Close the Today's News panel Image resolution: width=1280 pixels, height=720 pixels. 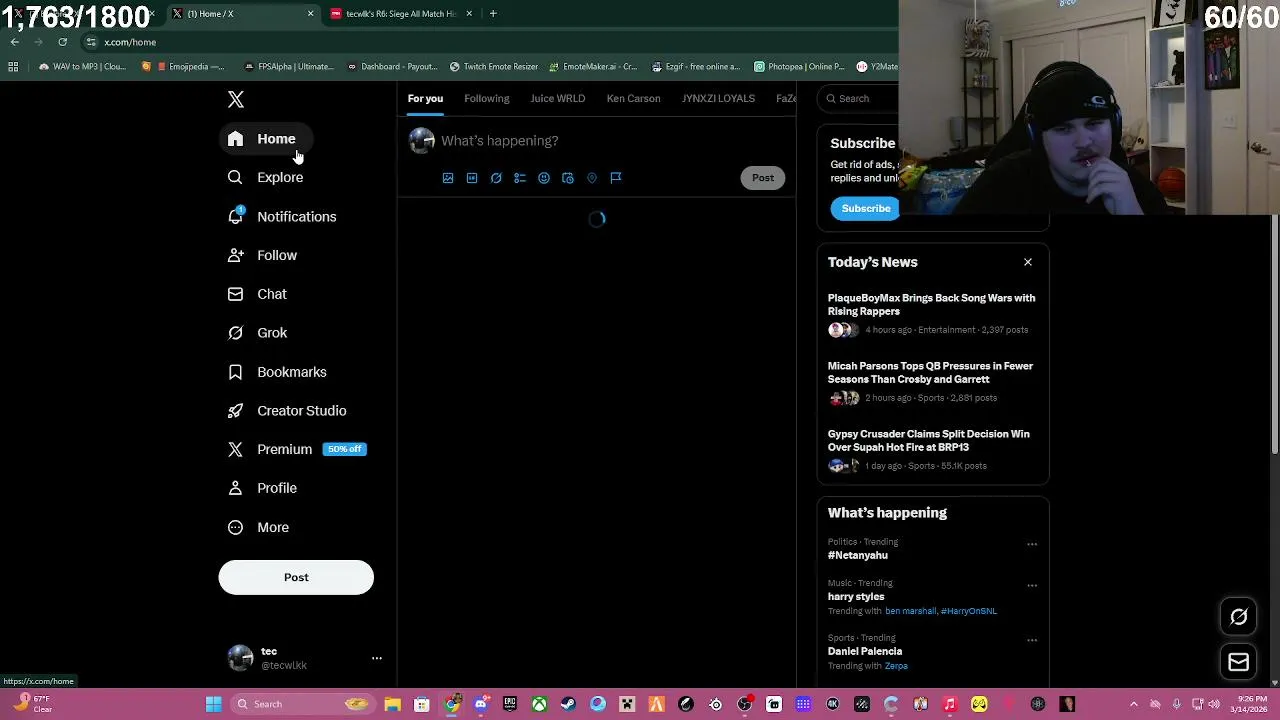coord(1028,262)
